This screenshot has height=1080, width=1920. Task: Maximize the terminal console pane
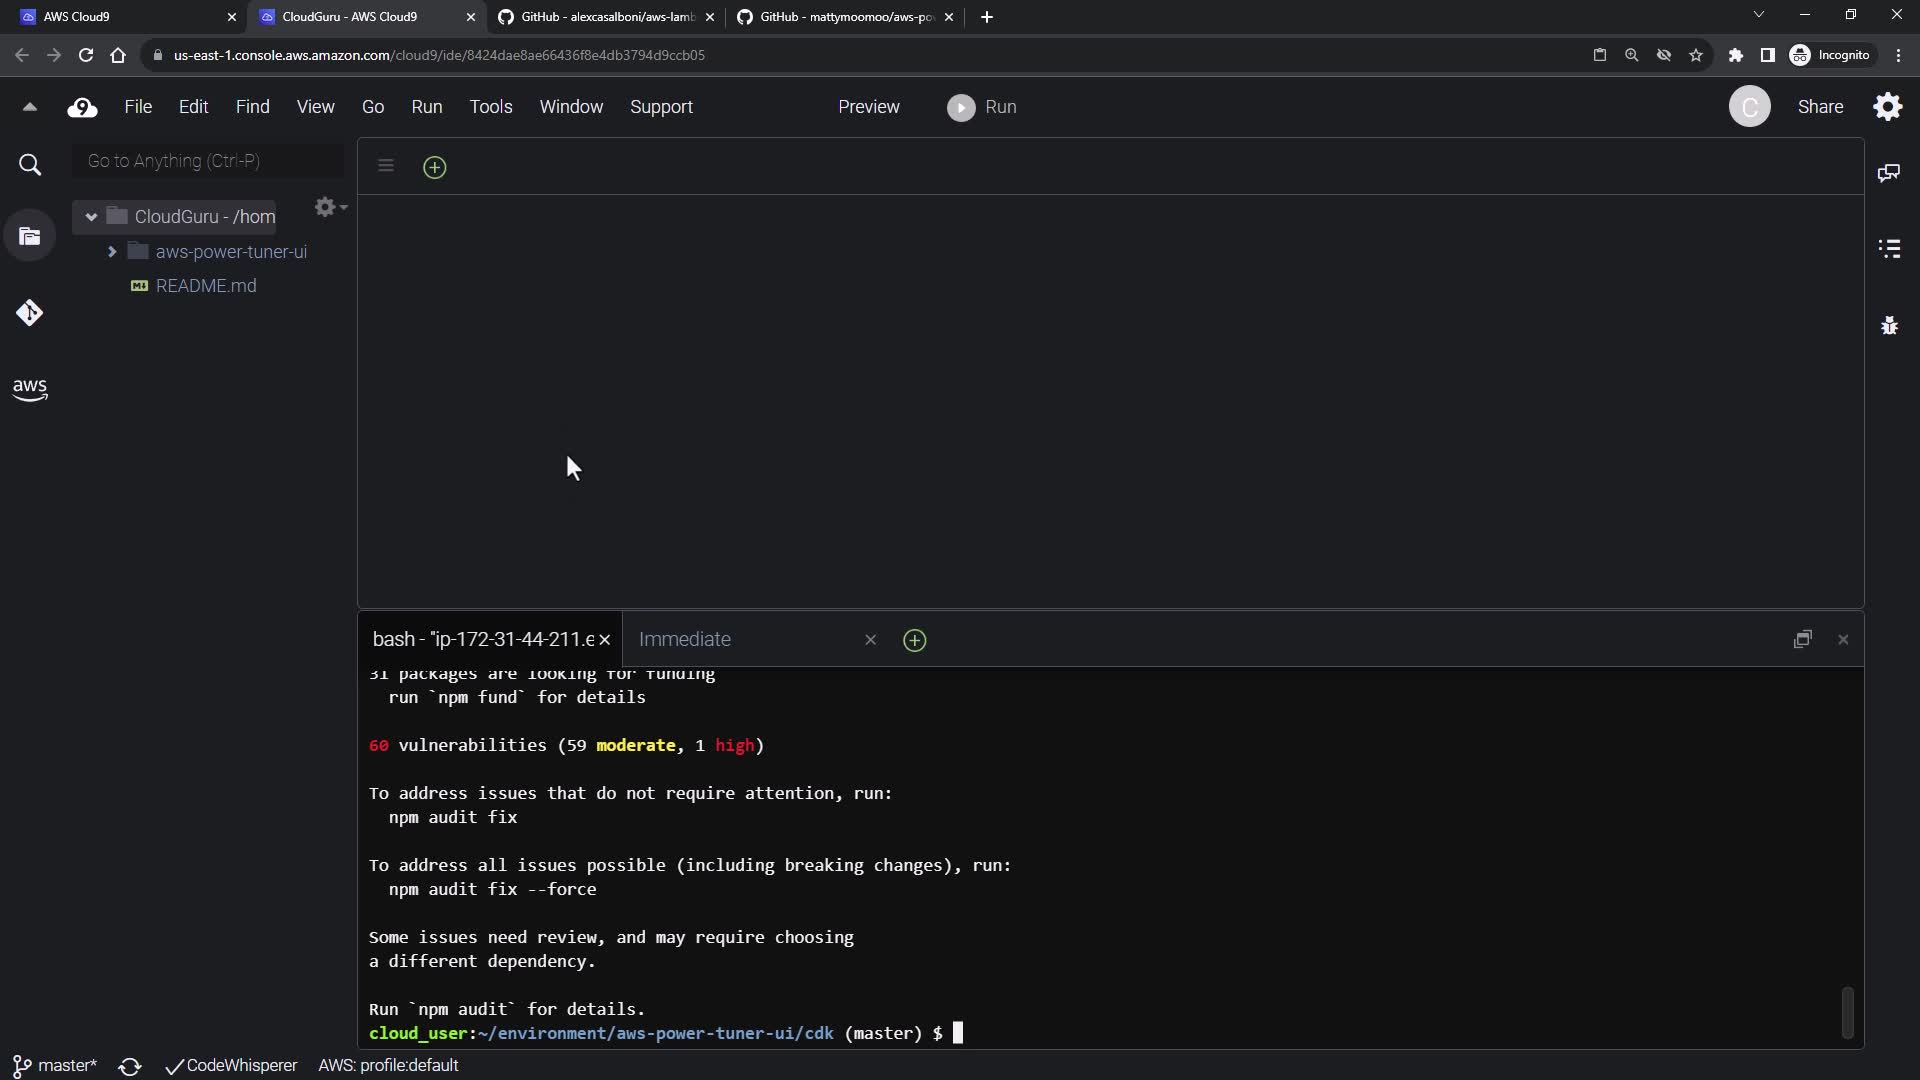click(x=1802, y=639)
